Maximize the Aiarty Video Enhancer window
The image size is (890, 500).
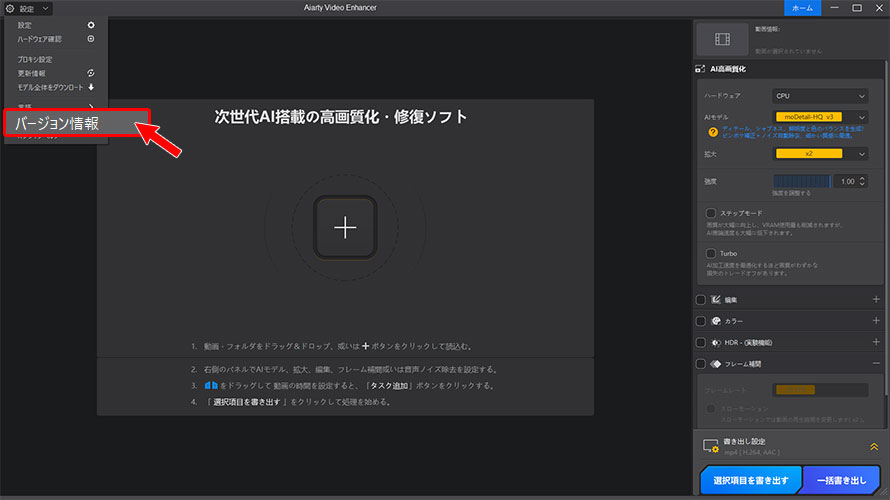[857, 8]
